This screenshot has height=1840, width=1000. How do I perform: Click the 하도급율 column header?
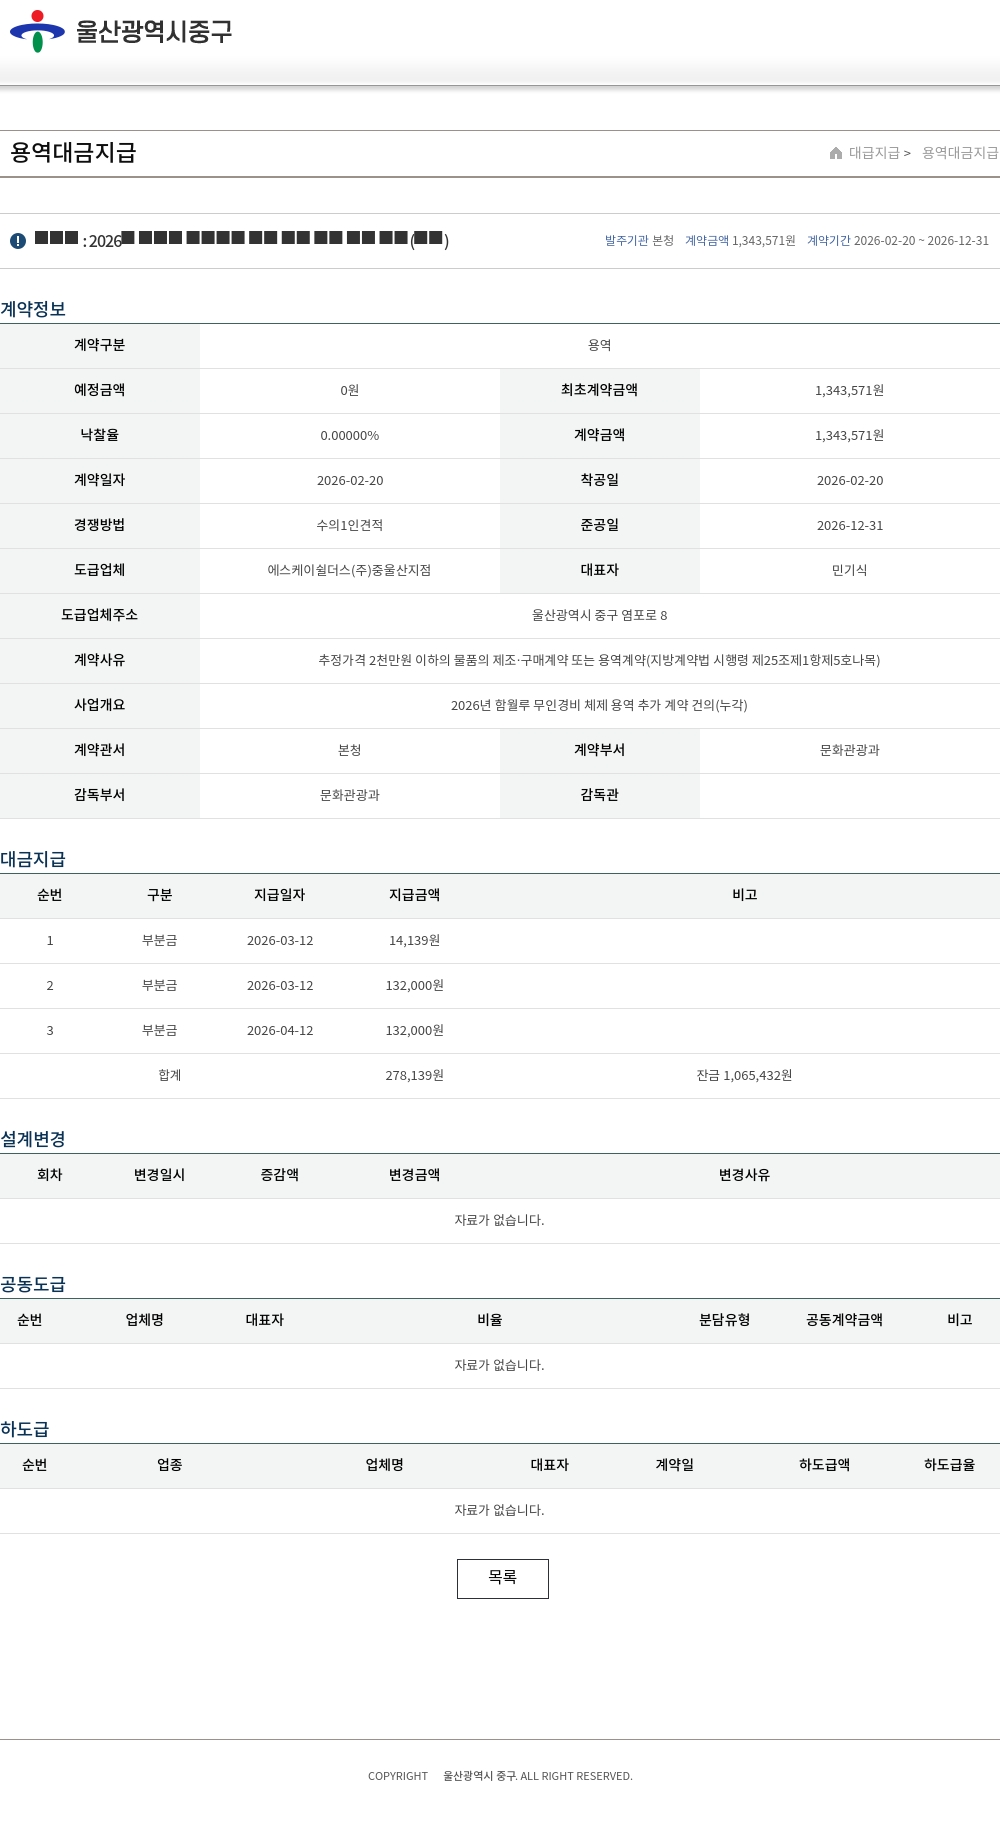coord(949,1465)
